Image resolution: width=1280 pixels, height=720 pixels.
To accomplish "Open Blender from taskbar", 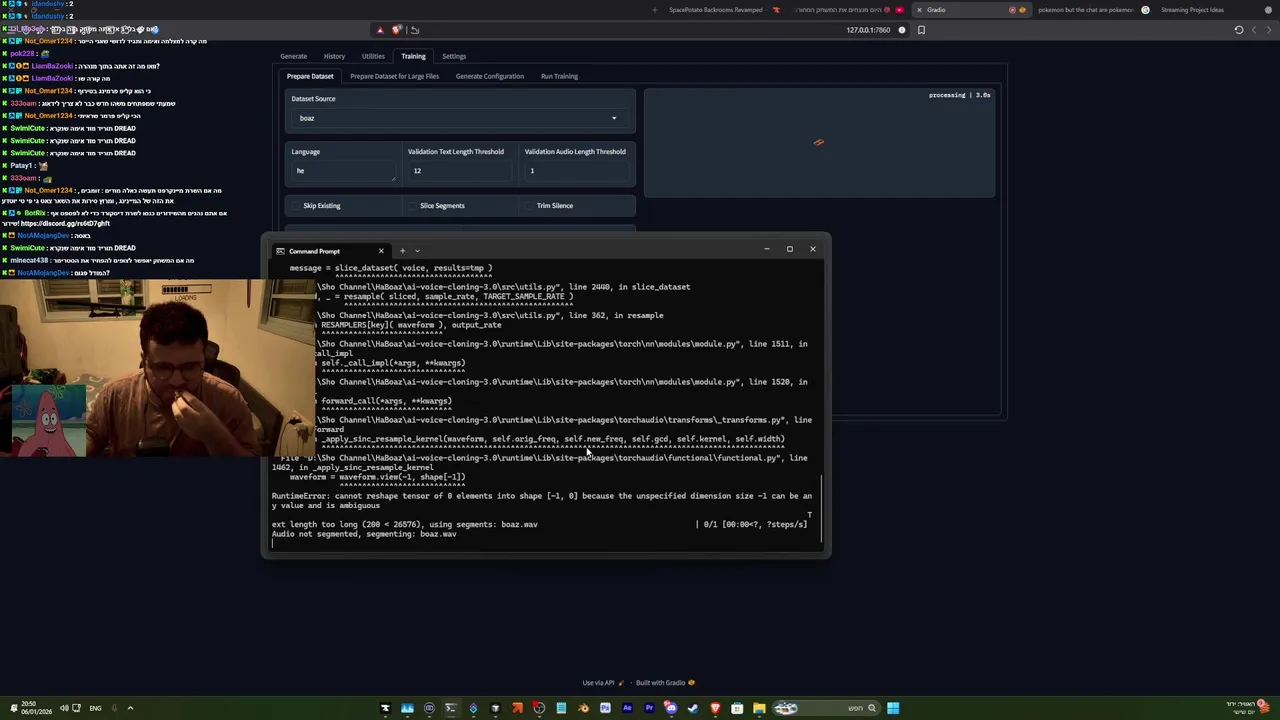I will coord(583,708).
